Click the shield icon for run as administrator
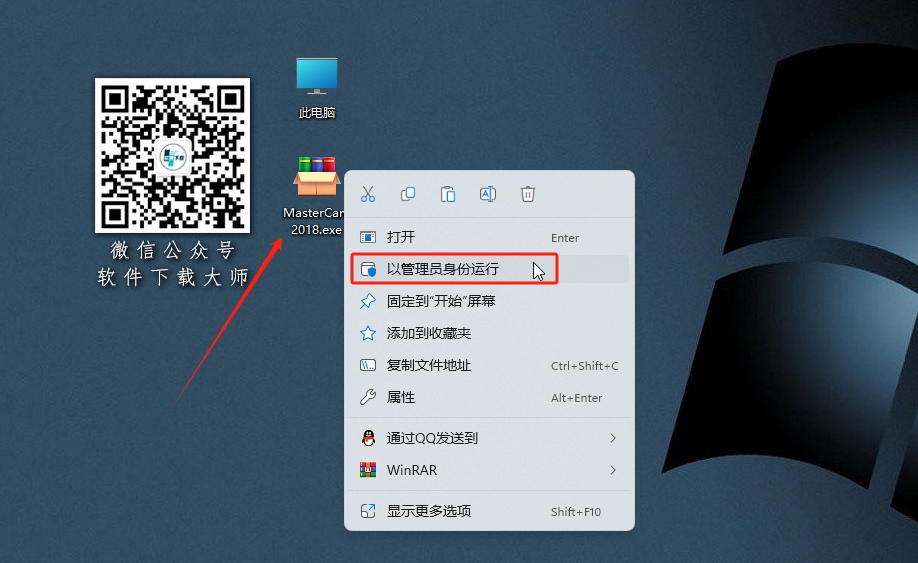The height and width of the screenshot is (563, 918). tap(368, 269)
